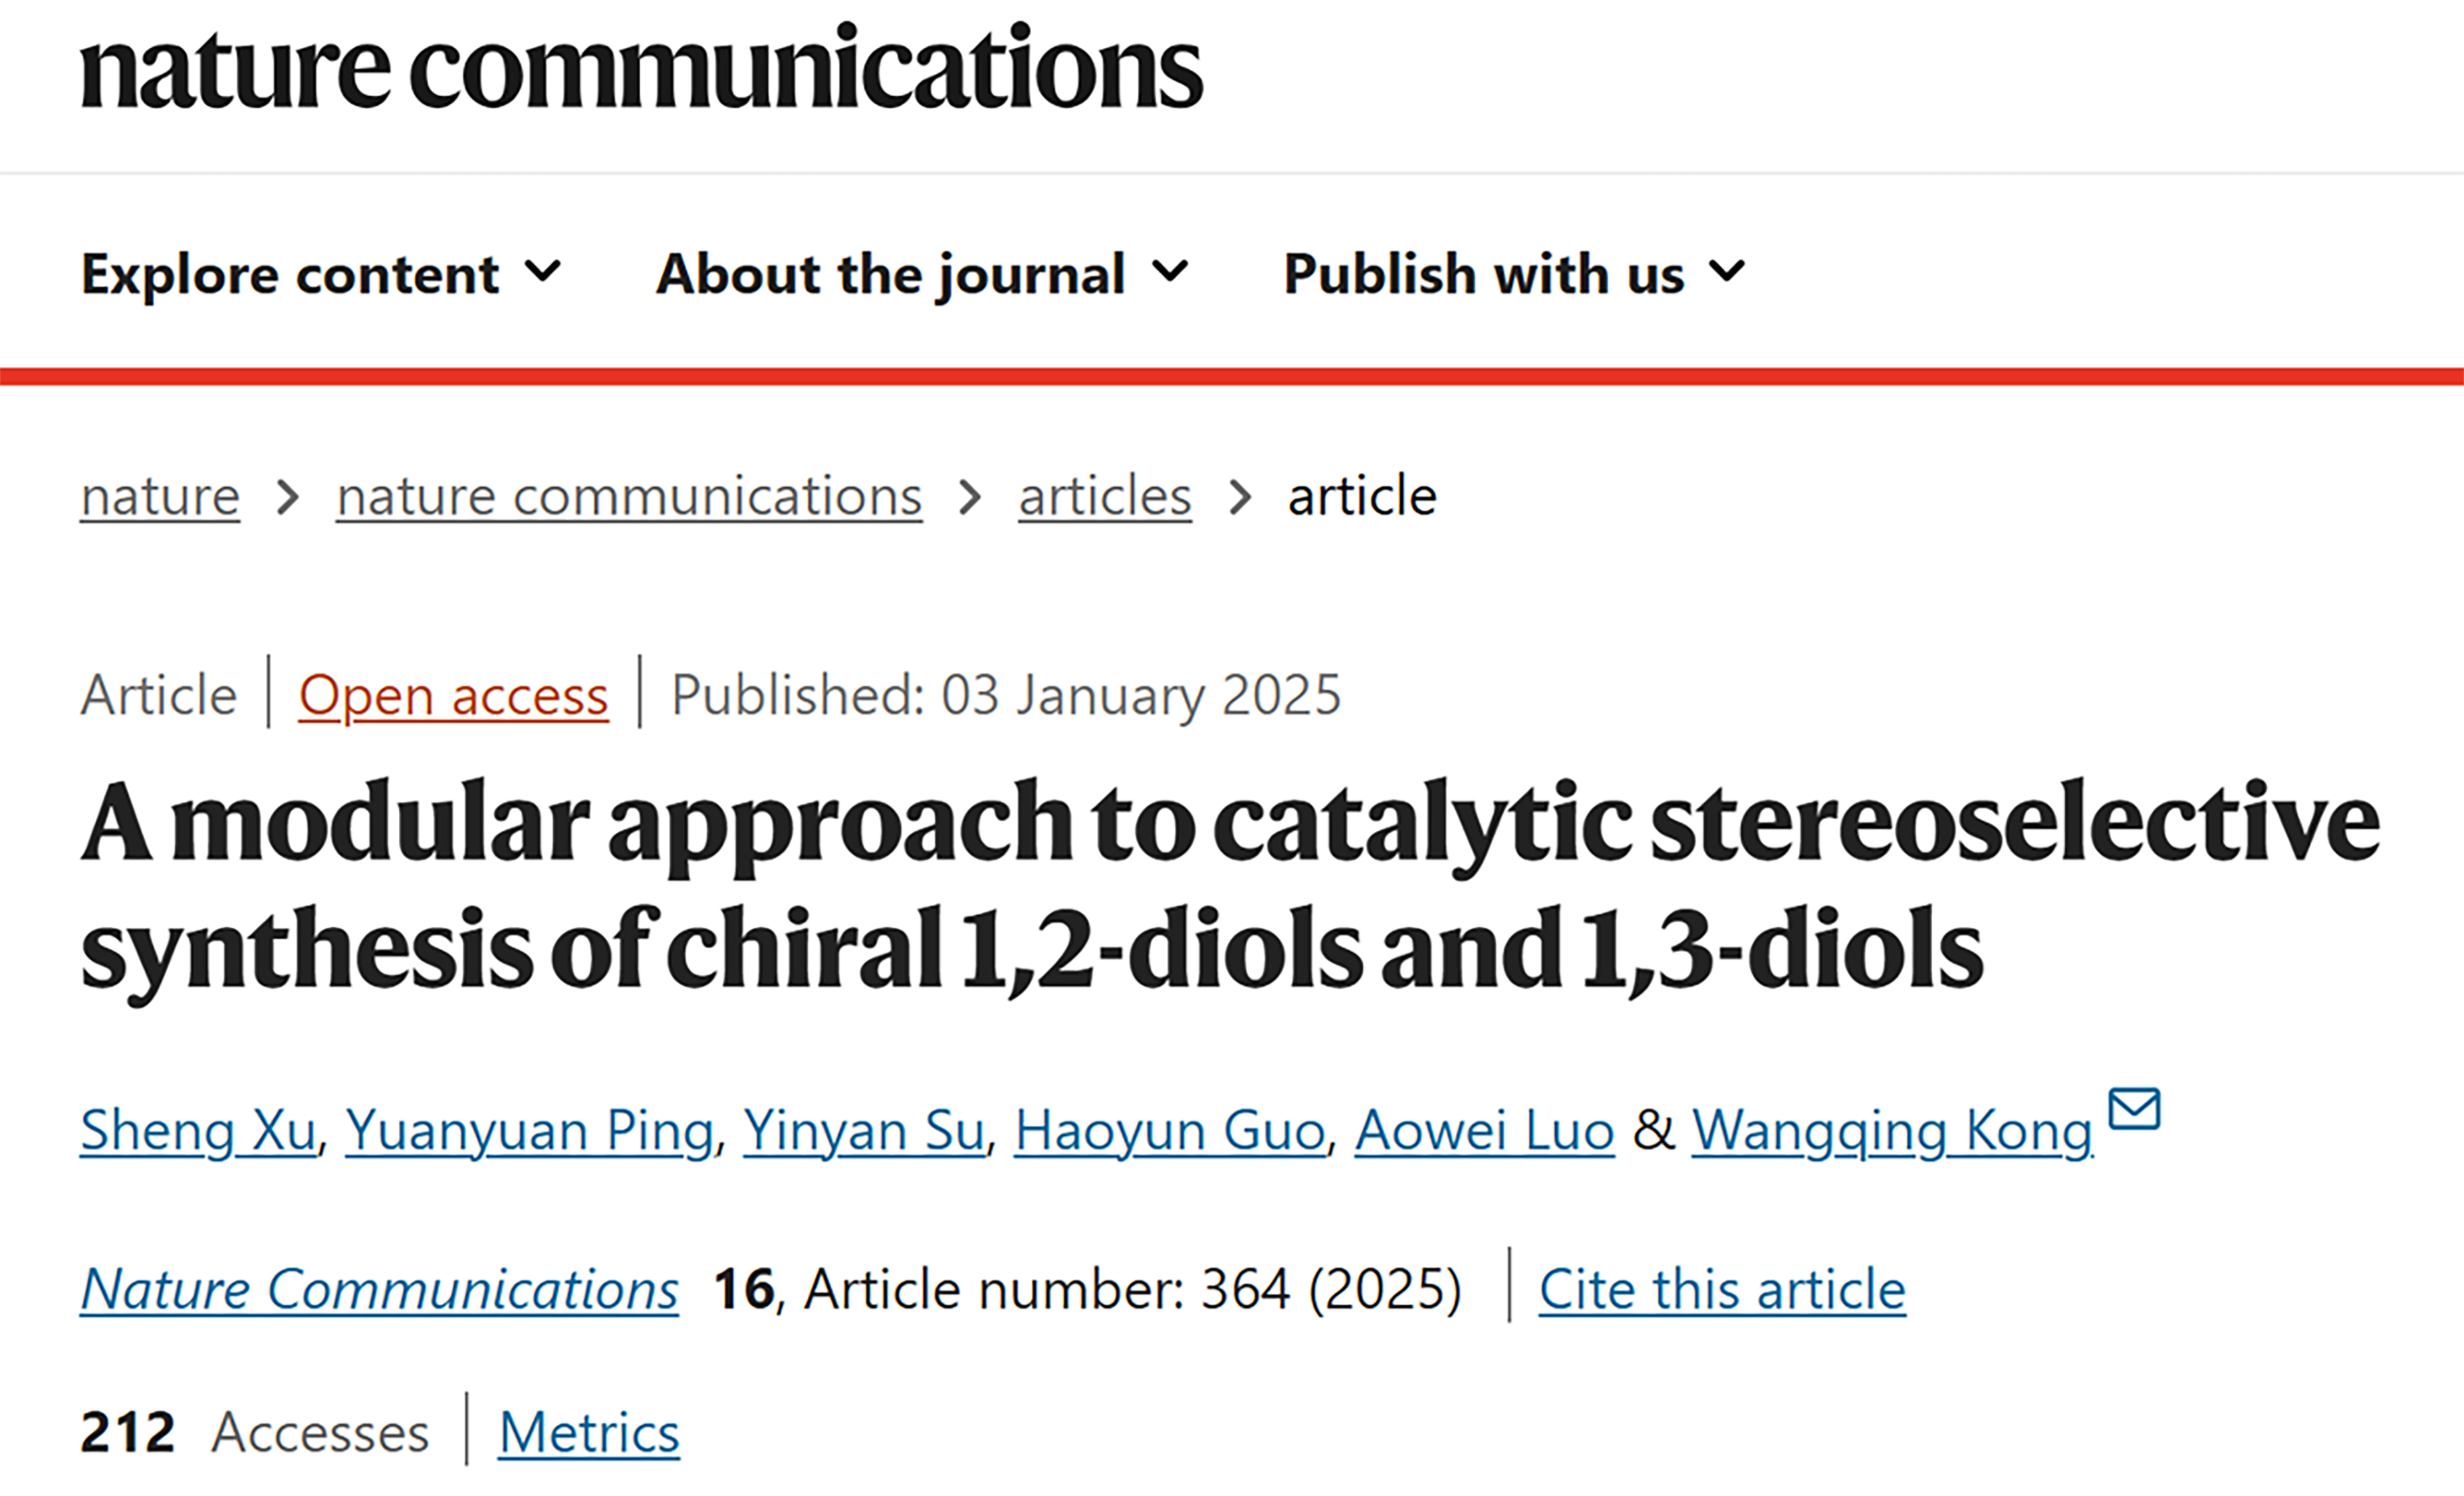Open the About the journal menu
The width and height of the screenshot is (2464, 1496).
click(x=891, y=274)
